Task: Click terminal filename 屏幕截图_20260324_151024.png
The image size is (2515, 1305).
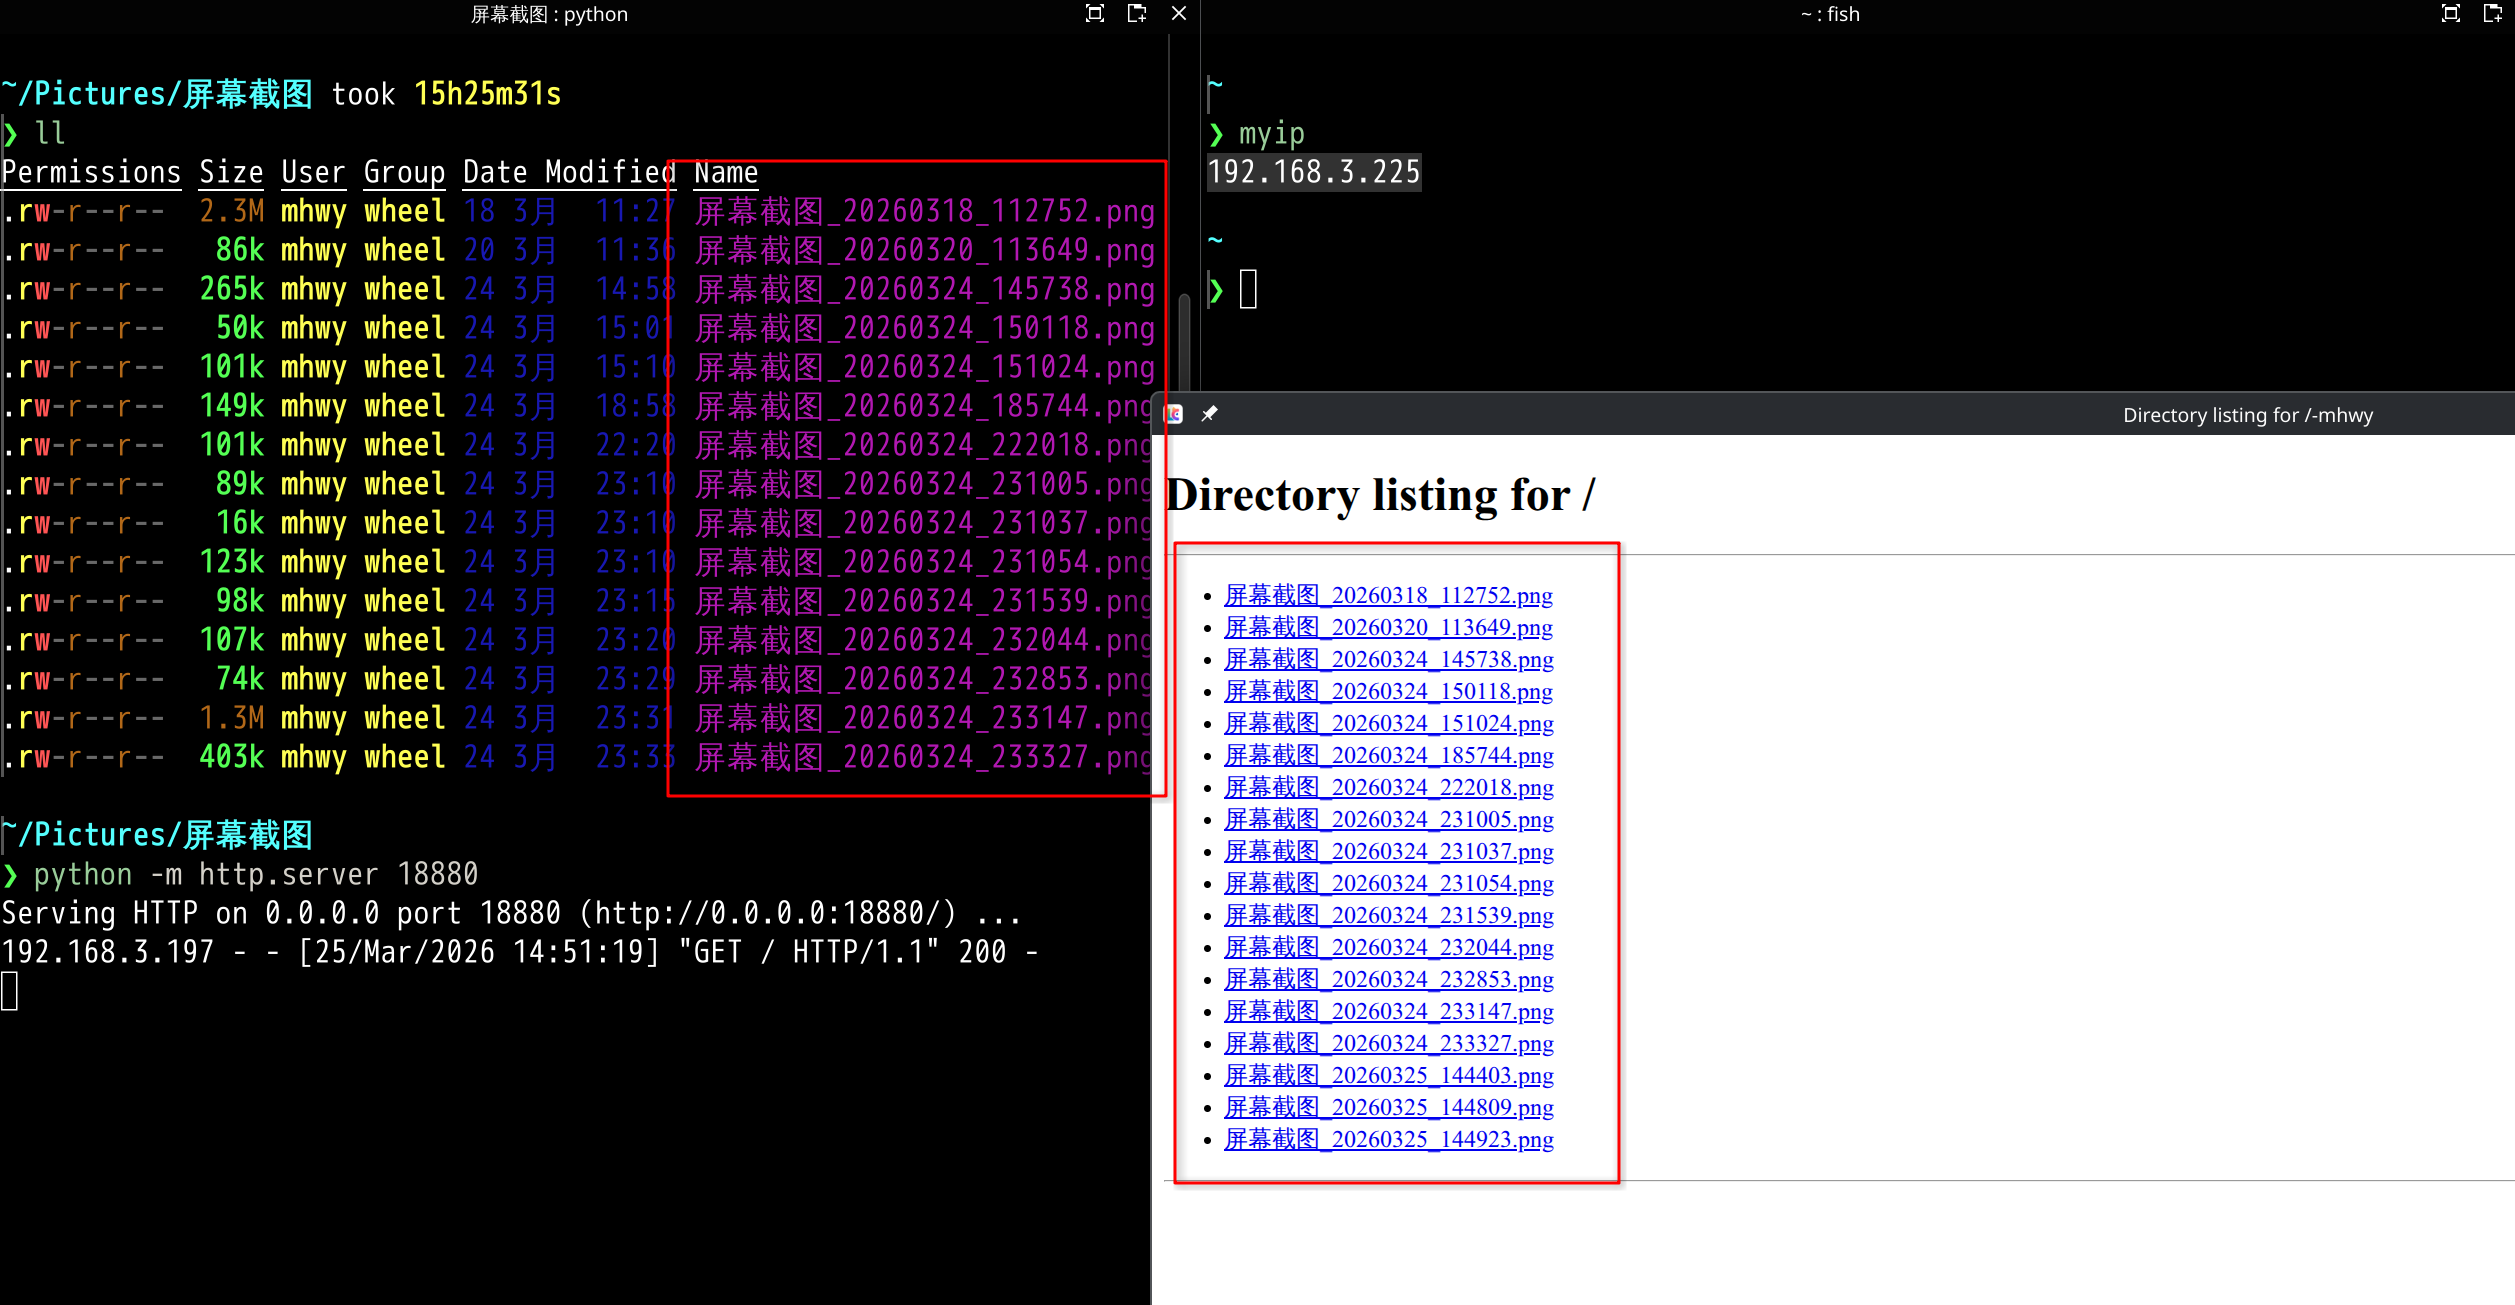Action: (925, 368)
